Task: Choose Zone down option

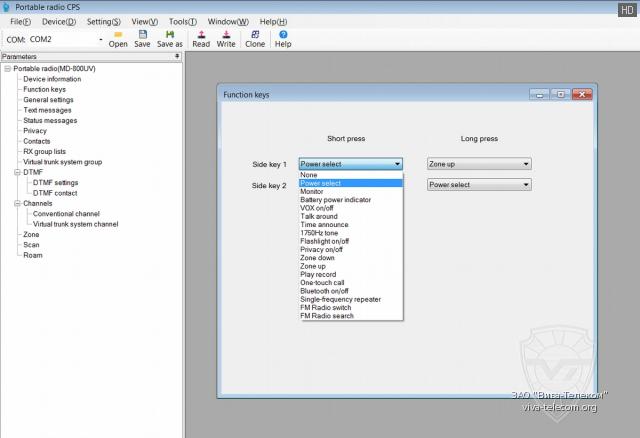Action: (x=351, y=258)
